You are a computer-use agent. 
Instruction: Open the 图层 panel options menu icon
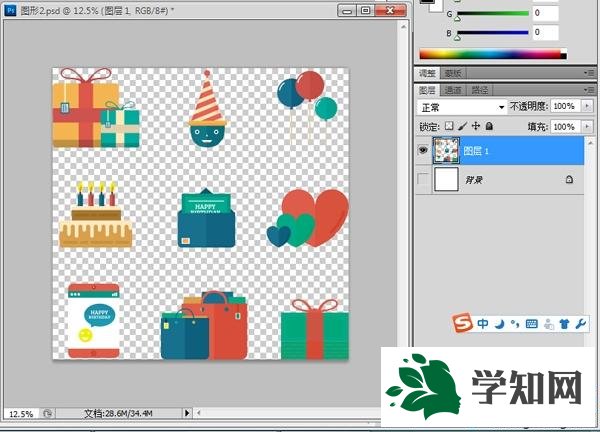point(589,90)
